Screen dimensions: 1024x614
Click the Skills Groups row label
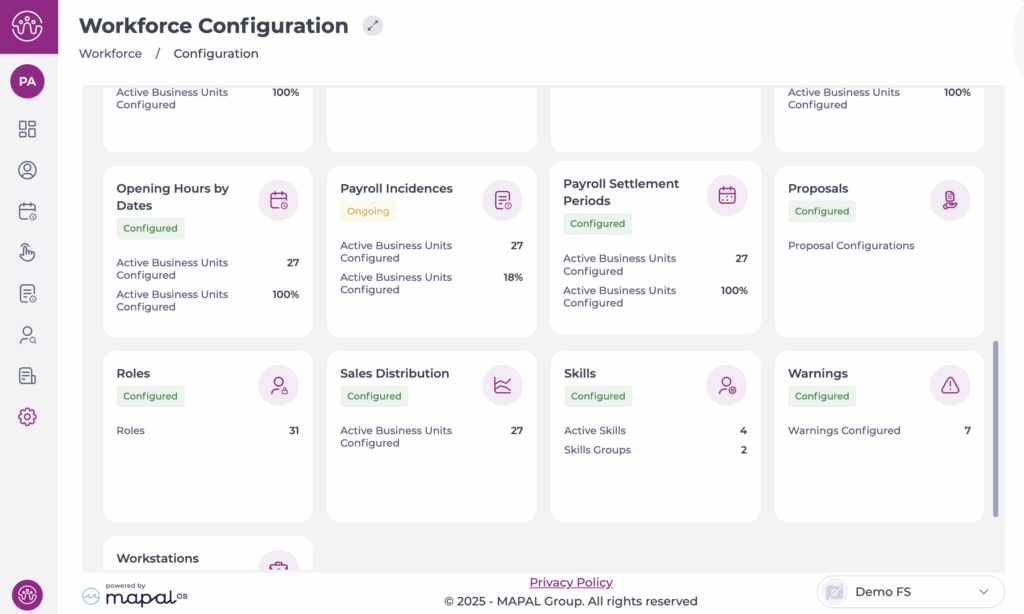(x=598, y=449)
